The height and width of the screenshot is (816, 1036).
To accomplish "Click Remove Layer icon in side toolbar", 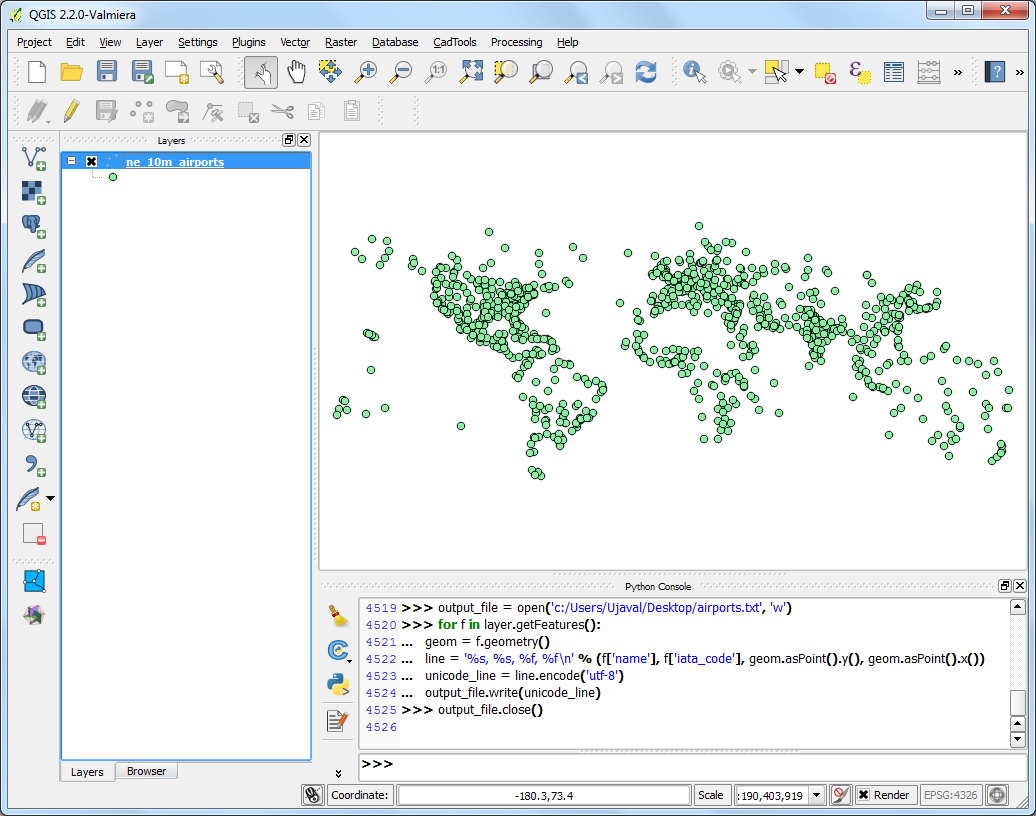I will pos(34,533).
